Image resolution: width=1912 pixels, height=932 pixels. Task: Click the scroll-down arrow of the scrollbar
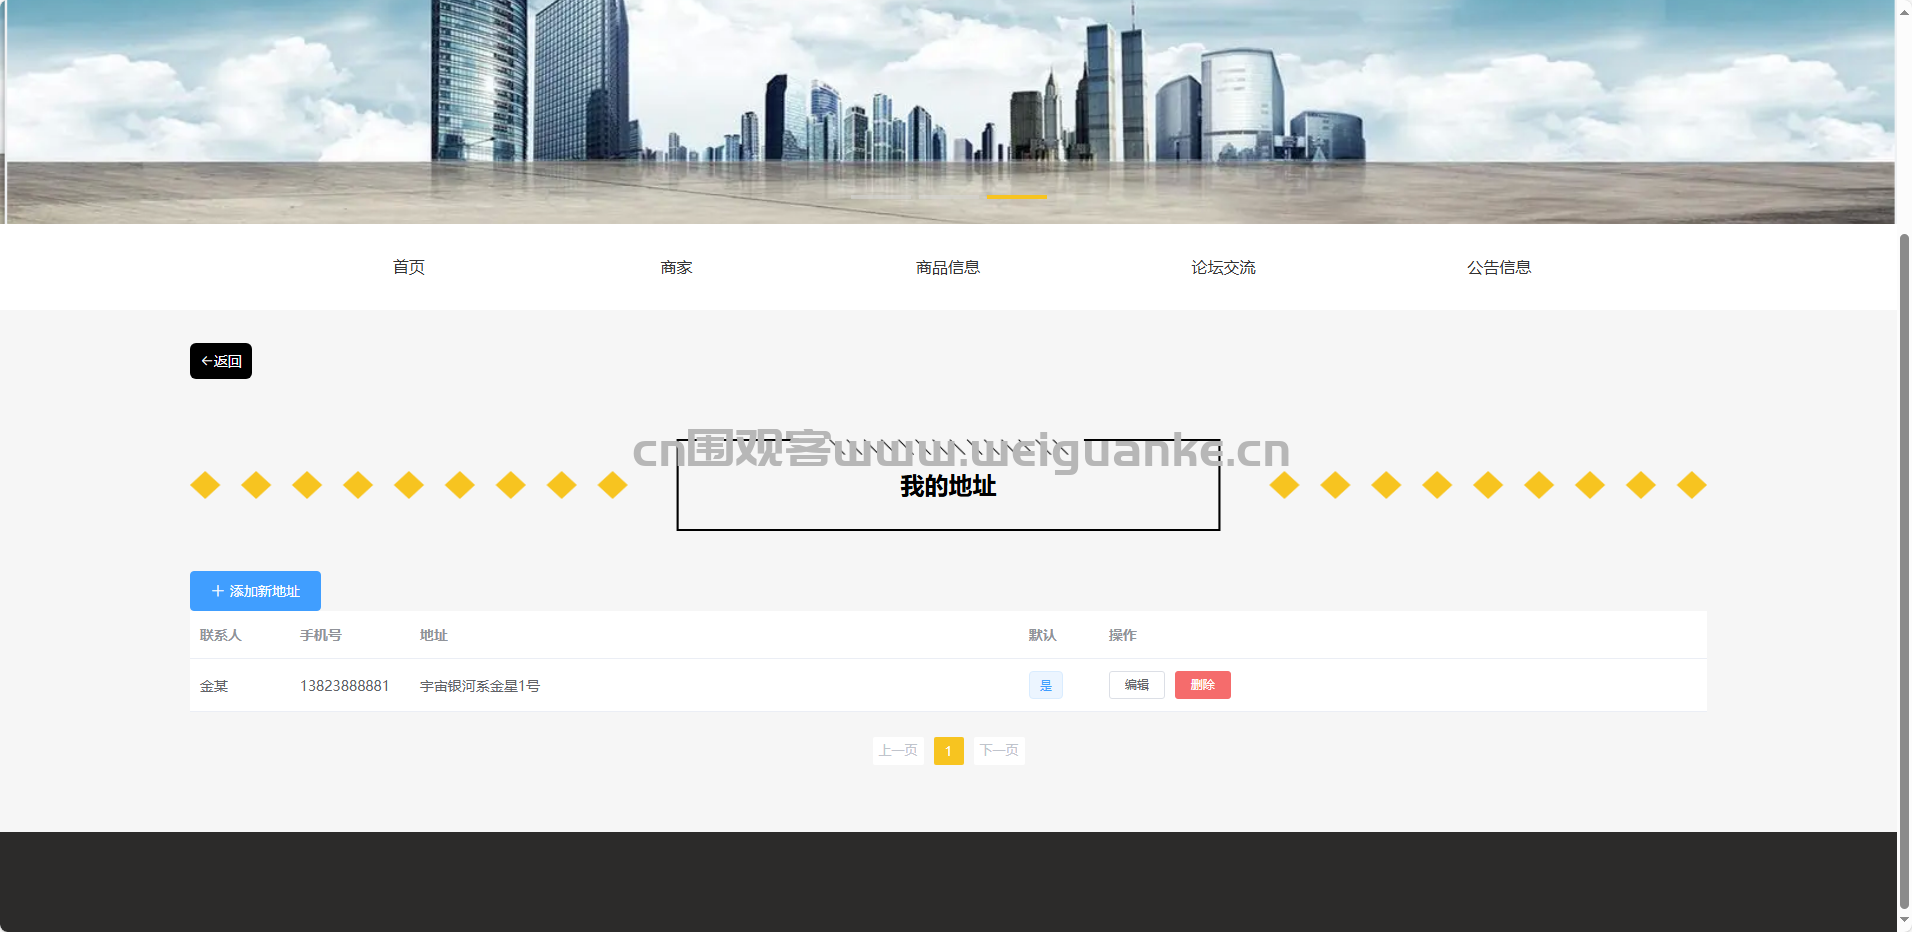tap(1904, 921)
